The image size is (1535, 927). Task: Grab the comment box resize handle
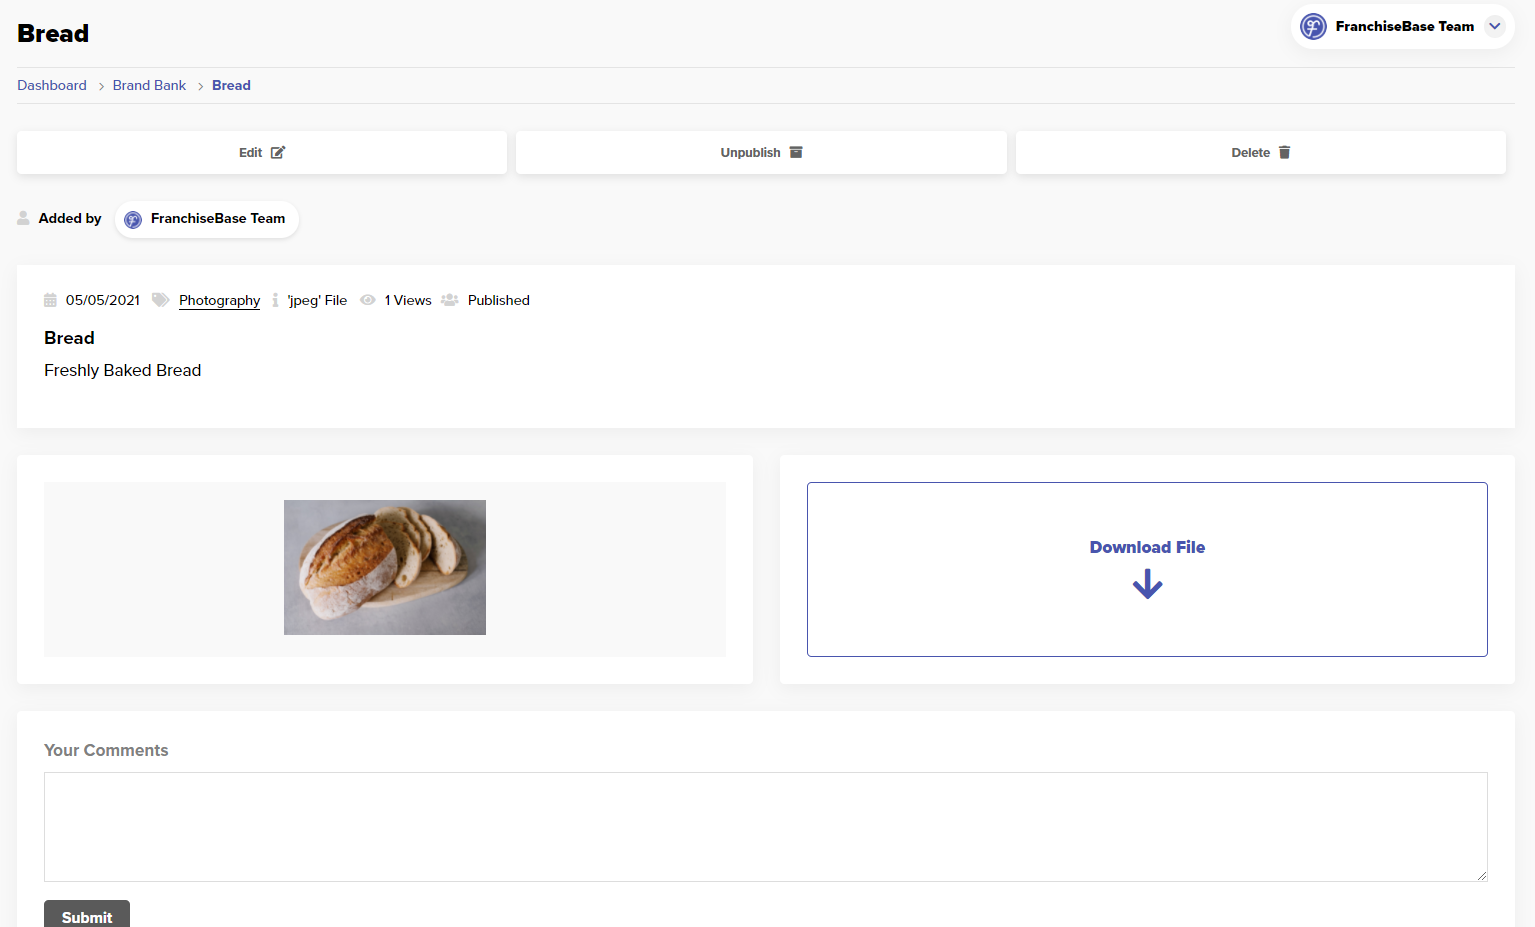click(x=1481, y=875)
